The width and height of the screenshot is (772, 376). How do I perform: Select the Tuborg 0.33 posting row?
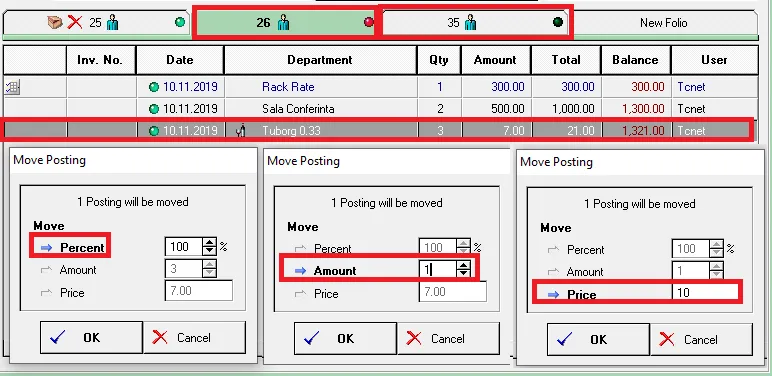pyautogui.click(x=378, y=130)
